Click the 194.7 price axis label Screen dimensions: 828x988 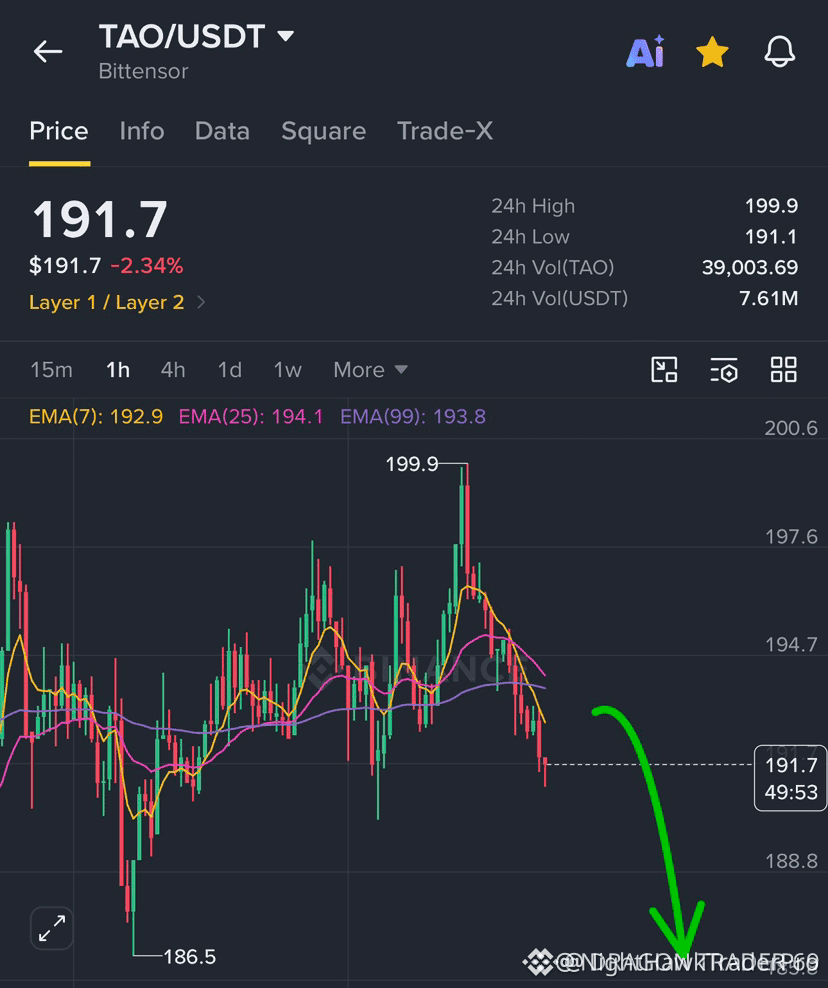[791, 645]
